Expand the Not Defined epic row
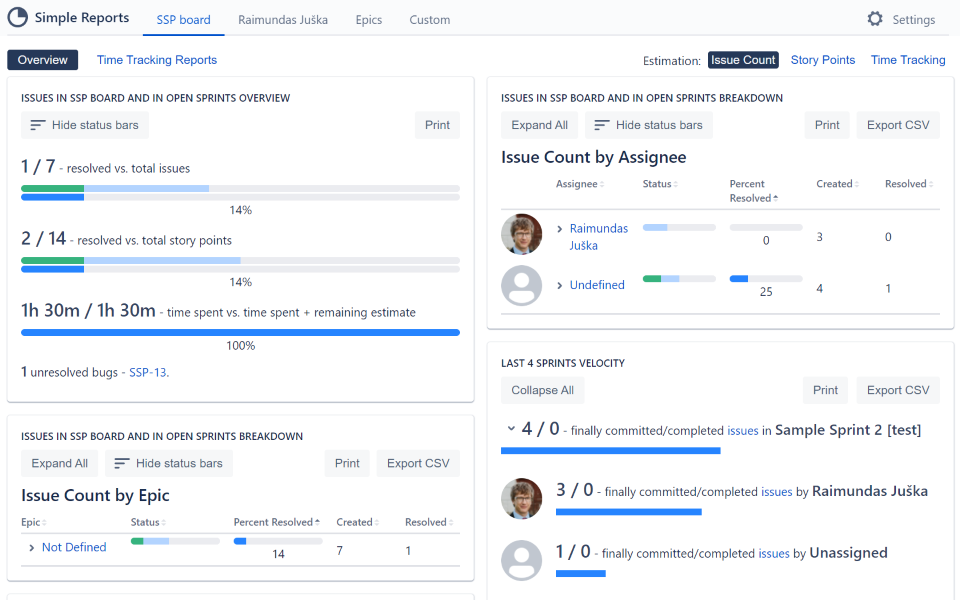Image resolution: width=960 pixels, height=600 pixels. (x=32, y=548)
